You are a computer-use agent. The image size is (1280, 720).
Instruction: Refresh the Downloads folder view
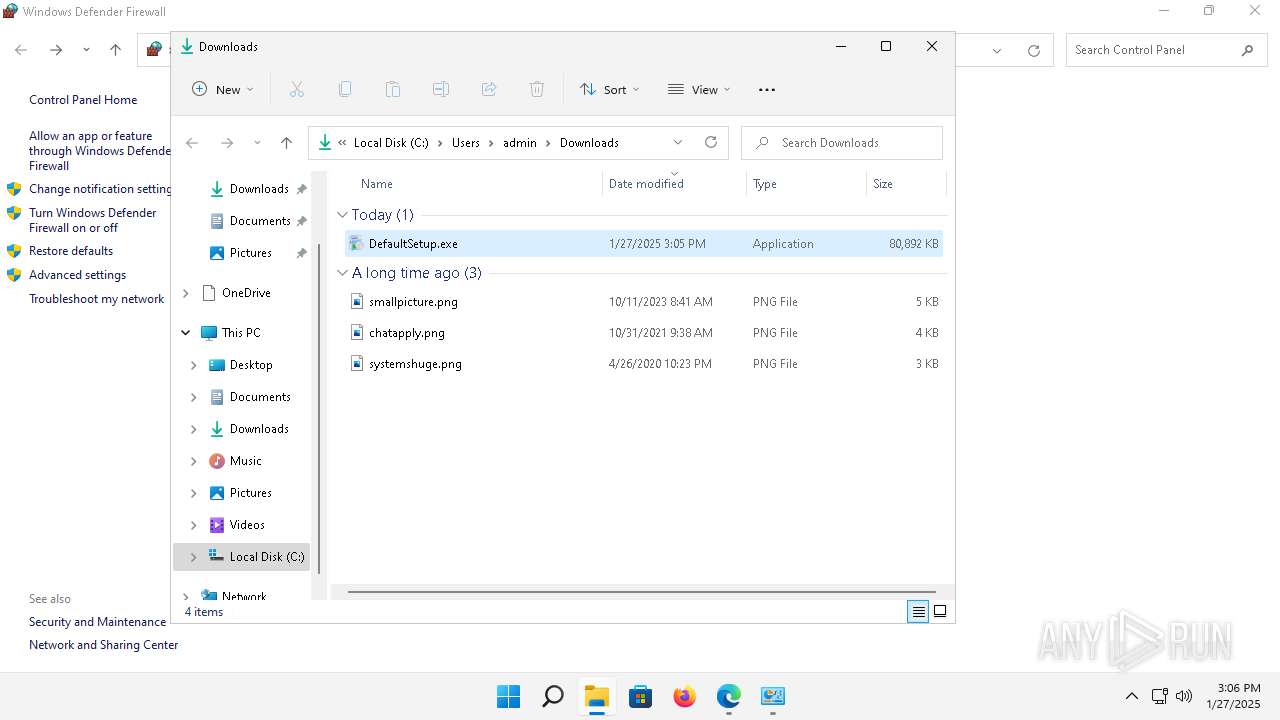pyautogui.click(x=711, y=142)
